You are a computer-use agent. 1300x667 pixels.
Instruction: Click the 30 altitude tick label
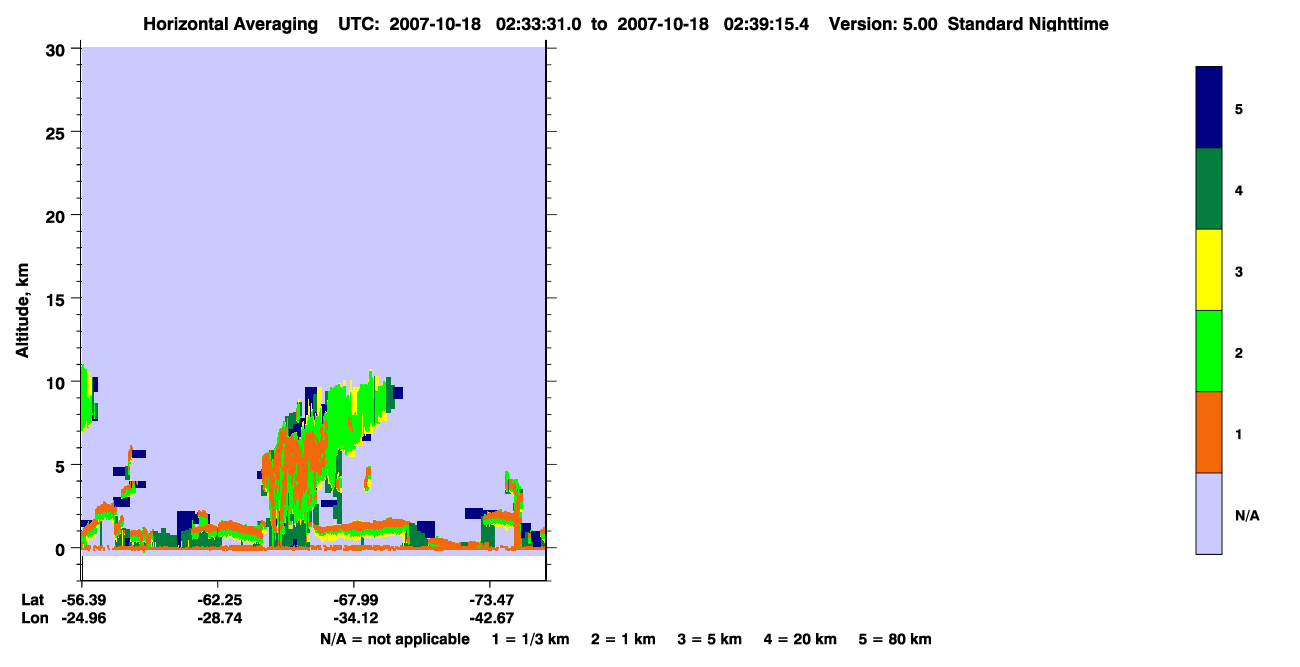[56, 49]
